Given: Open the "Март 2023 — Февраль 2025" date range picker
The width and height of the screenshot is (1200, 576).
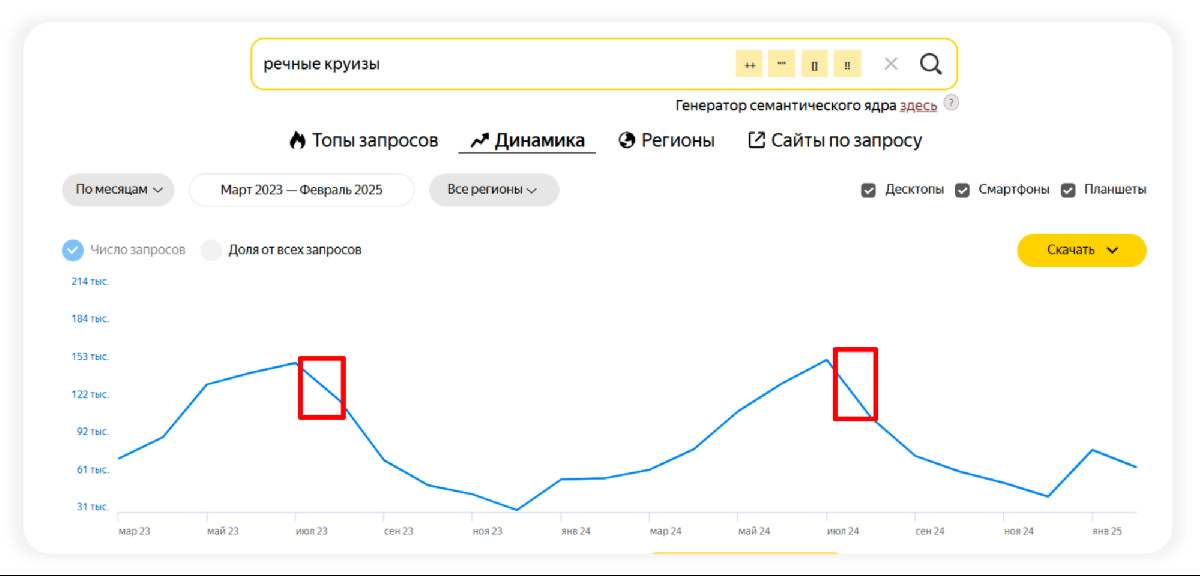Looking at the screenshot, I should [x=302, y=190].
